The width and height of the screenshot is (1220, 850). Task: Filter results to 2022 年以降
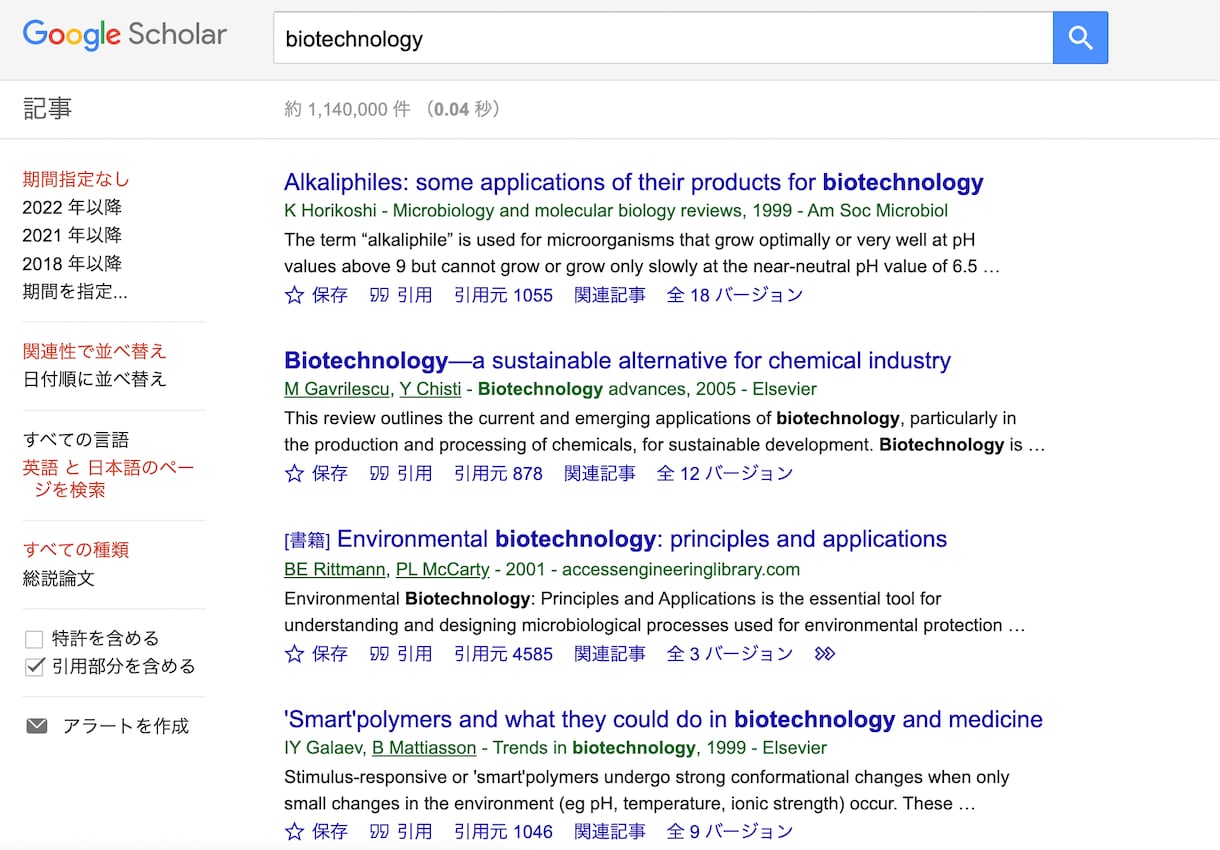(72, 208)
